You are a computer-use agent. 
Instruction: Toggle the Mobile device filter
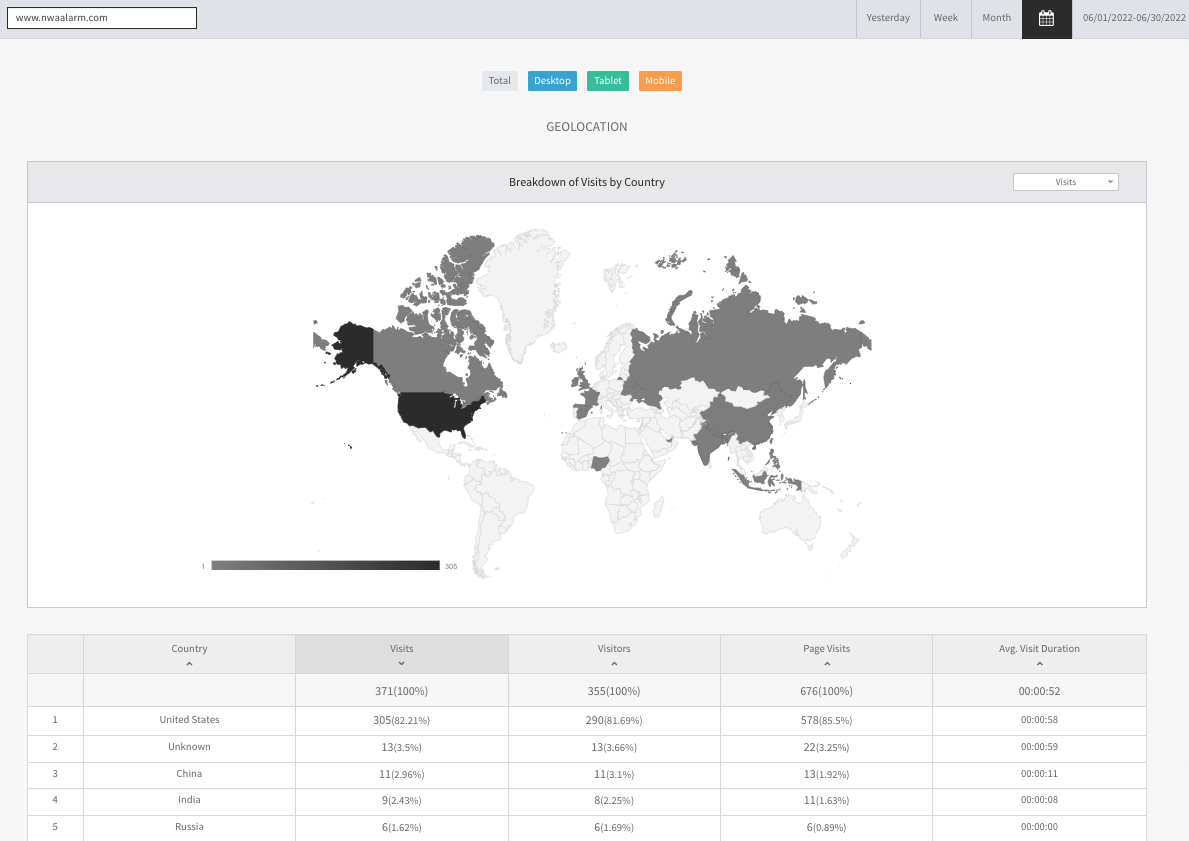coord(660,81)
